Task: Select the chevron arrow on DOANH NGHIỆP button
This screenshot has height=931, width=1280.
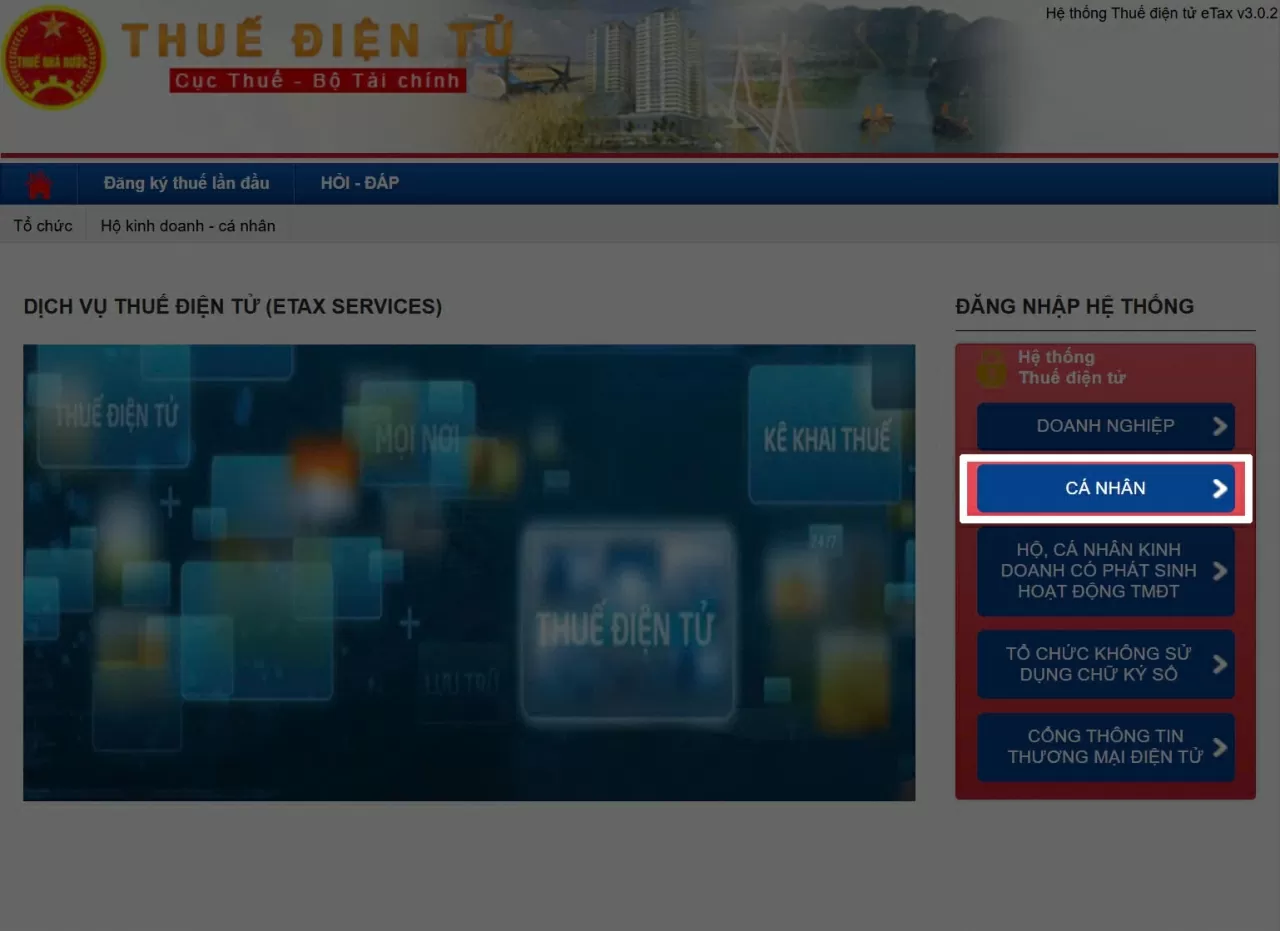Action: [1219, 426]
